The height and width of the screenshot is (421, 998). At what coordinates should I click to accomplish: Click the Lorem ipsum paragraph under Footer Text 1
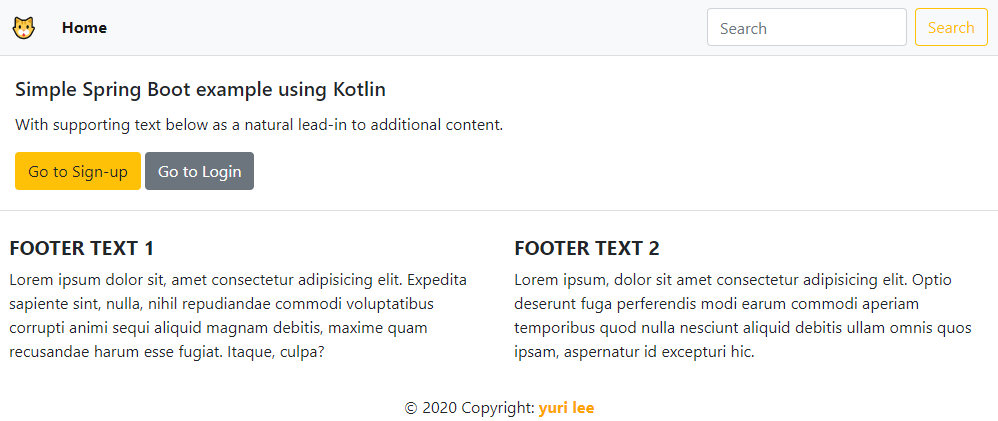coord(239,316)
